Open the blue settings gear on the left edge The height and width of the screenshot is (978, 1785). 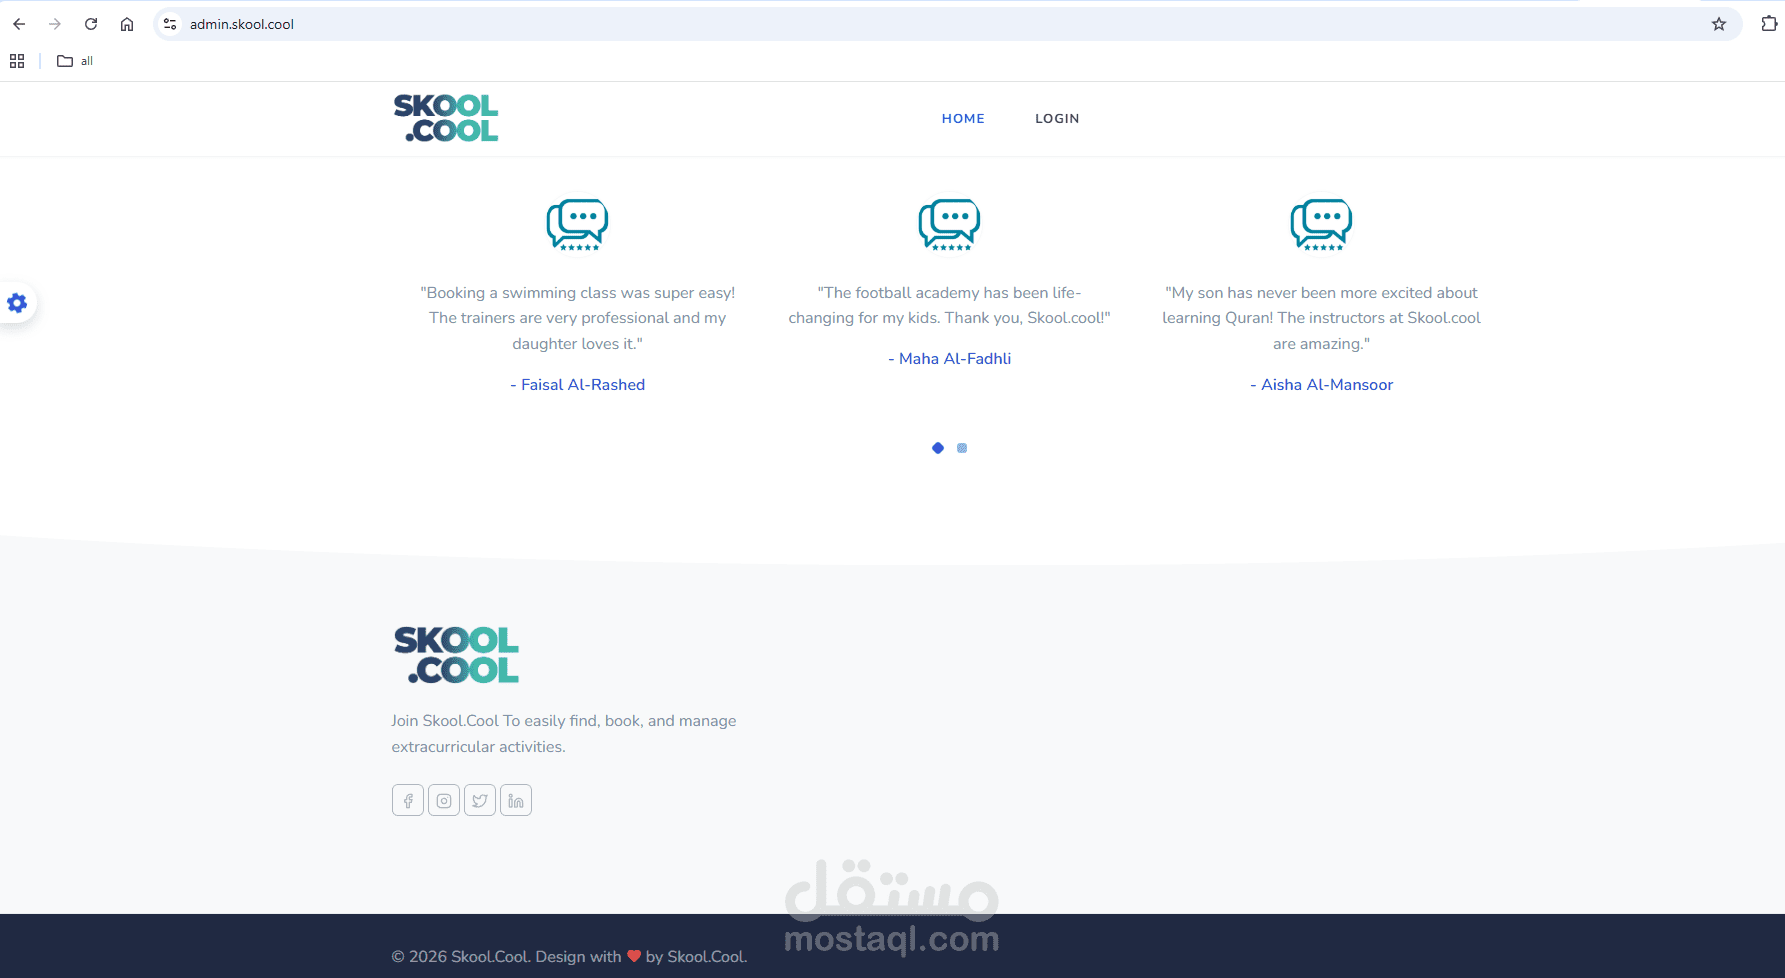17,303
